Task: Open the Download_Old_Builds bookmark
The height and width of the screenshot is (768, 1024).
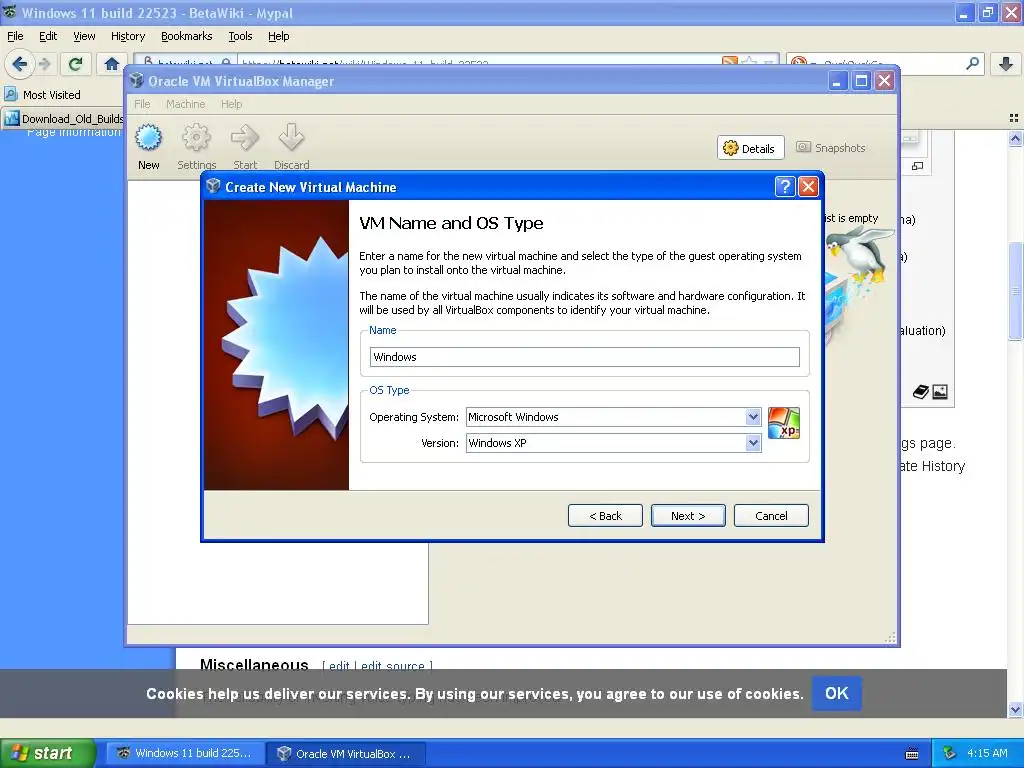Action: point(64,119)
